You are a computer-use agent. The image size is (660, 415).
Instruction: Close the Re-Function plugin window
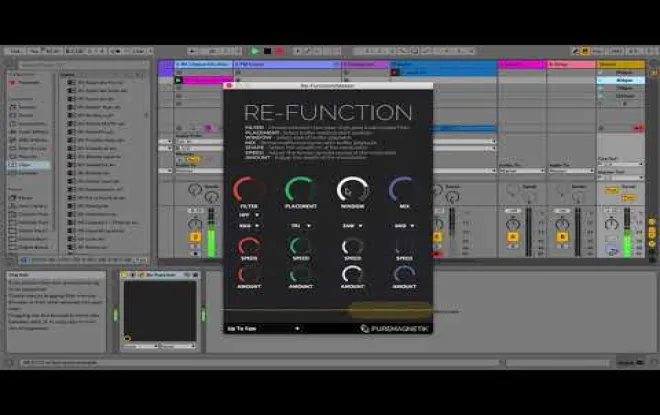click(229, 85)
